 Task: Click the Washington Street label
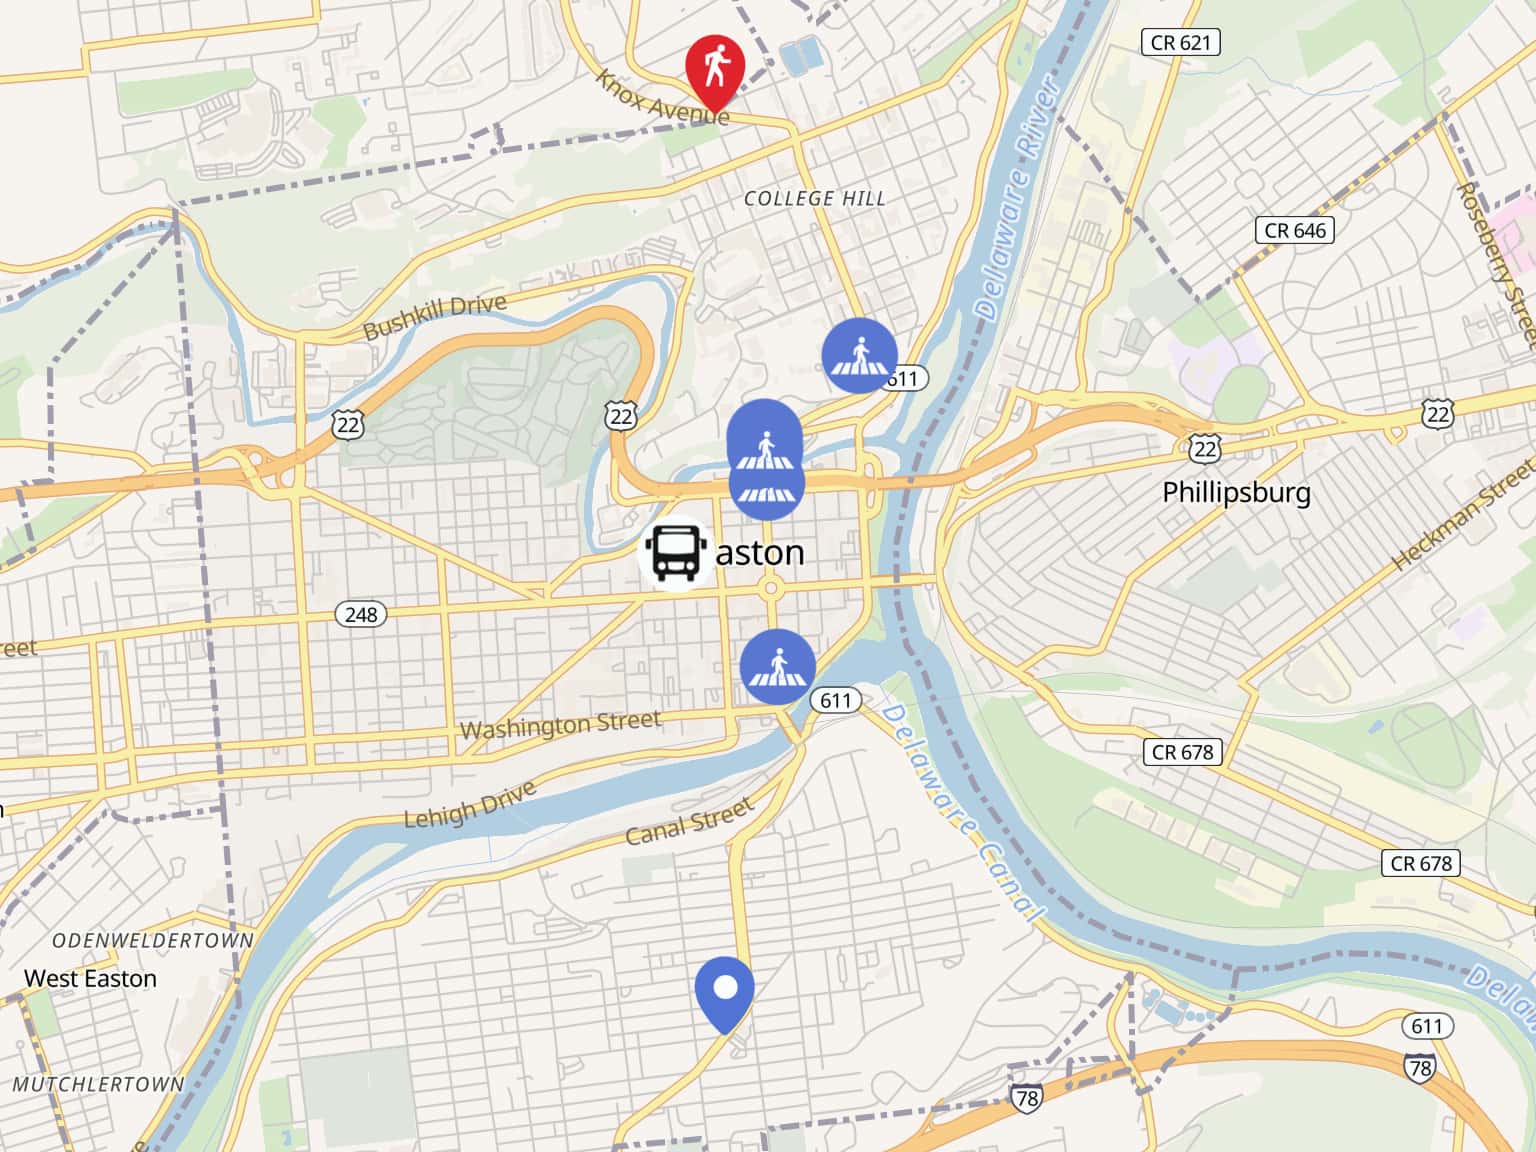(x=560, y=723)
